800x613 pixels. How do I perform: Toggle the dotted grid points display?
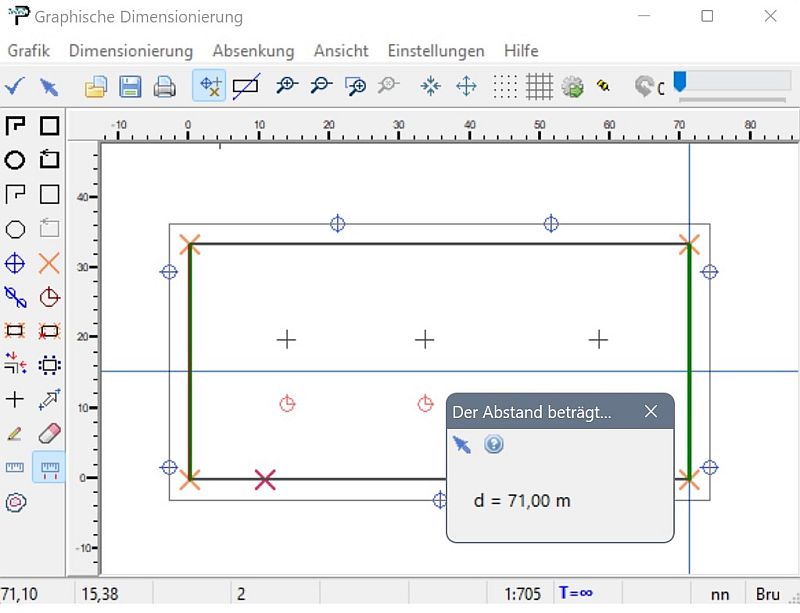coord(506,87)
